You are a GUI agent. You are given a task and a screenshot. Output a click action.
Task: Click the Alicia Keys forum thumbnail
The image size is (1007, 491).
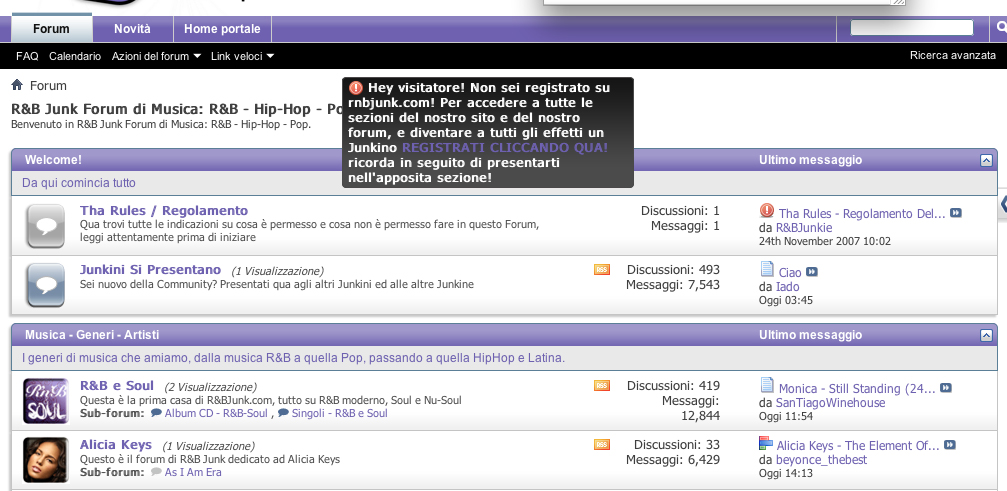[x=45, y=458]
